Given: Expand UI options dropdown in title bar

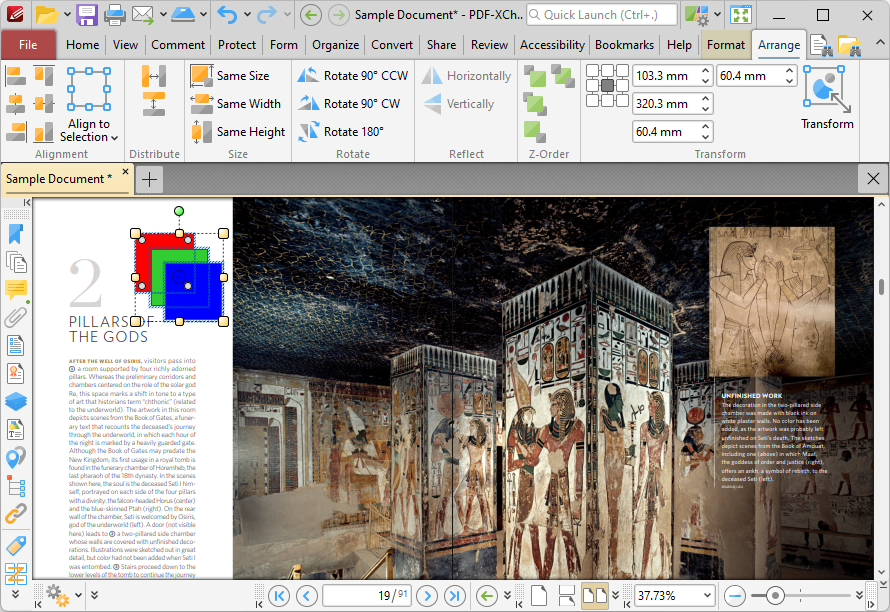Looking at the screenshot, I should (x=717, y=15).
